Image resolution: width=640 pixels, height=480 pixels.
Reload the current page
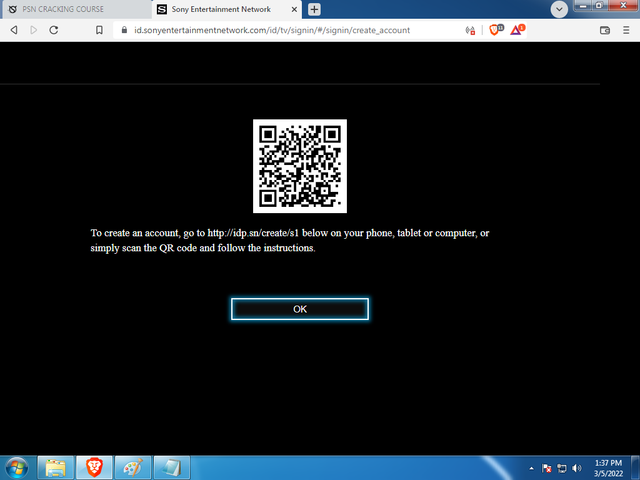[53, 30]
